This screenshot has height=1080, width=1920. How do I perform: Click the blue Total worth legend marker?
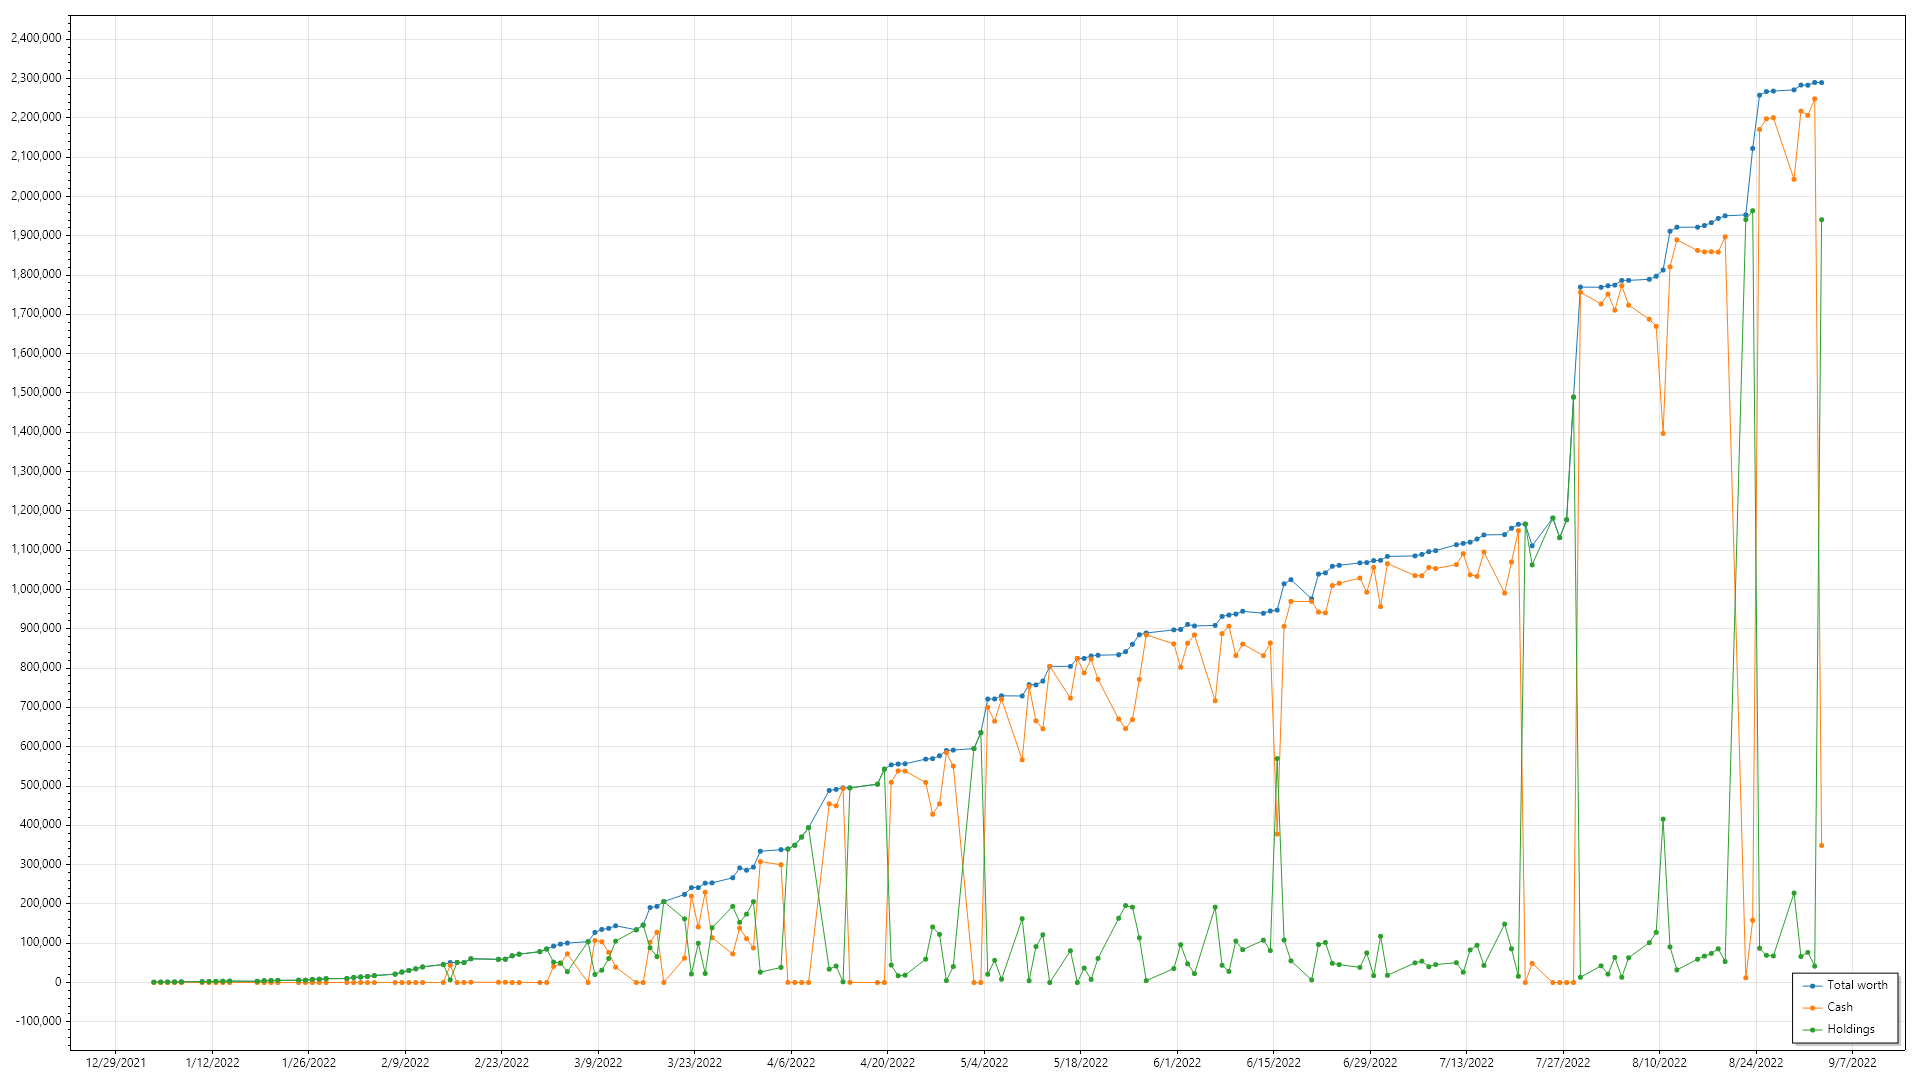1812,986
